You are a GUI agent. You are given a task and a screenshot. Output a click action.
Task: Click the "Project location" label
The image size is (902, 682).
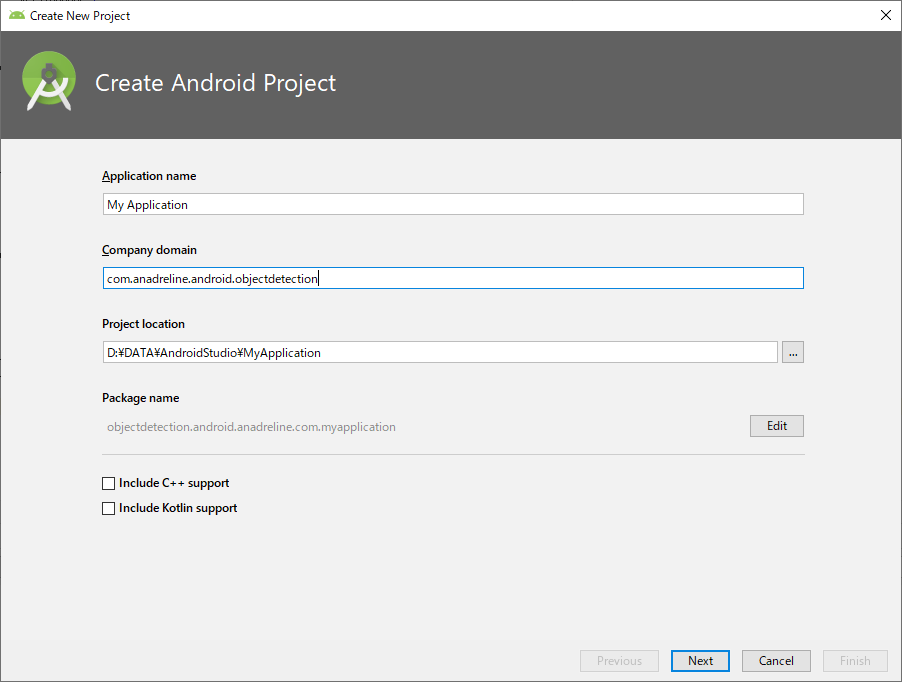[x=143, y=324]
